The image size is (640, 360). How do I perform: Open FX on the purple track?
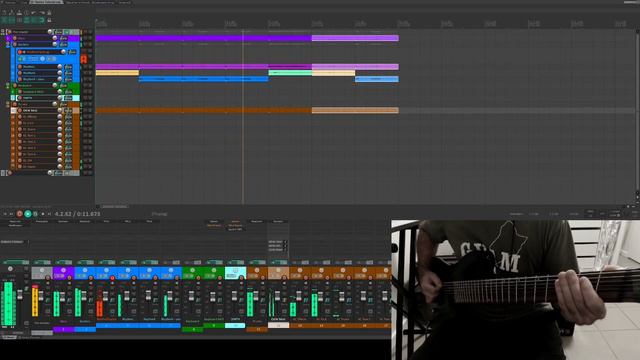pyautogui.click(x=64, y=38)
